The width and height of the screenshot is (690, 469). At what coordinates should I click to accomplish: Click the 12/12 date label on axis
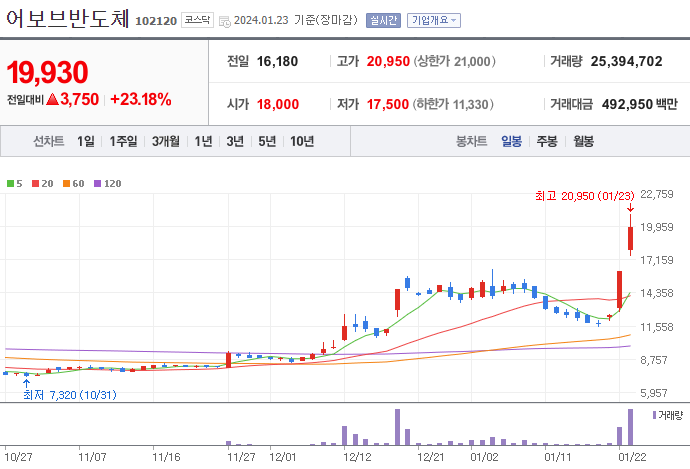[x=357, y=457]
